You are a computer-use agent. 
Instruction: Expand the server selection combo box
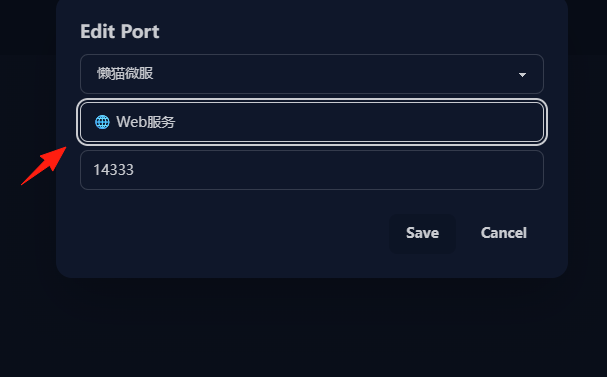point(312,74)
